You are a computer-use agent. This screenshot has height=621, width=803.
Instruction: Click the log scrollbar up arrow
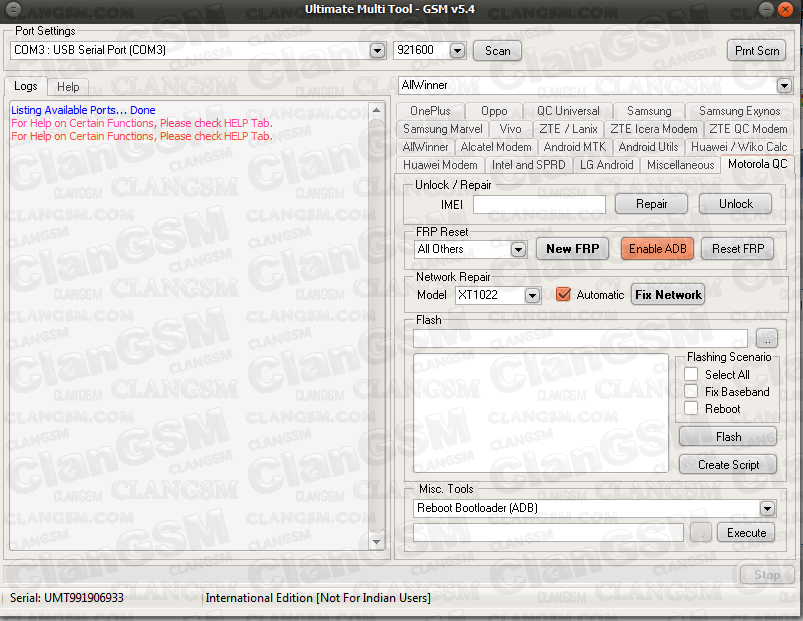[376, 110]
